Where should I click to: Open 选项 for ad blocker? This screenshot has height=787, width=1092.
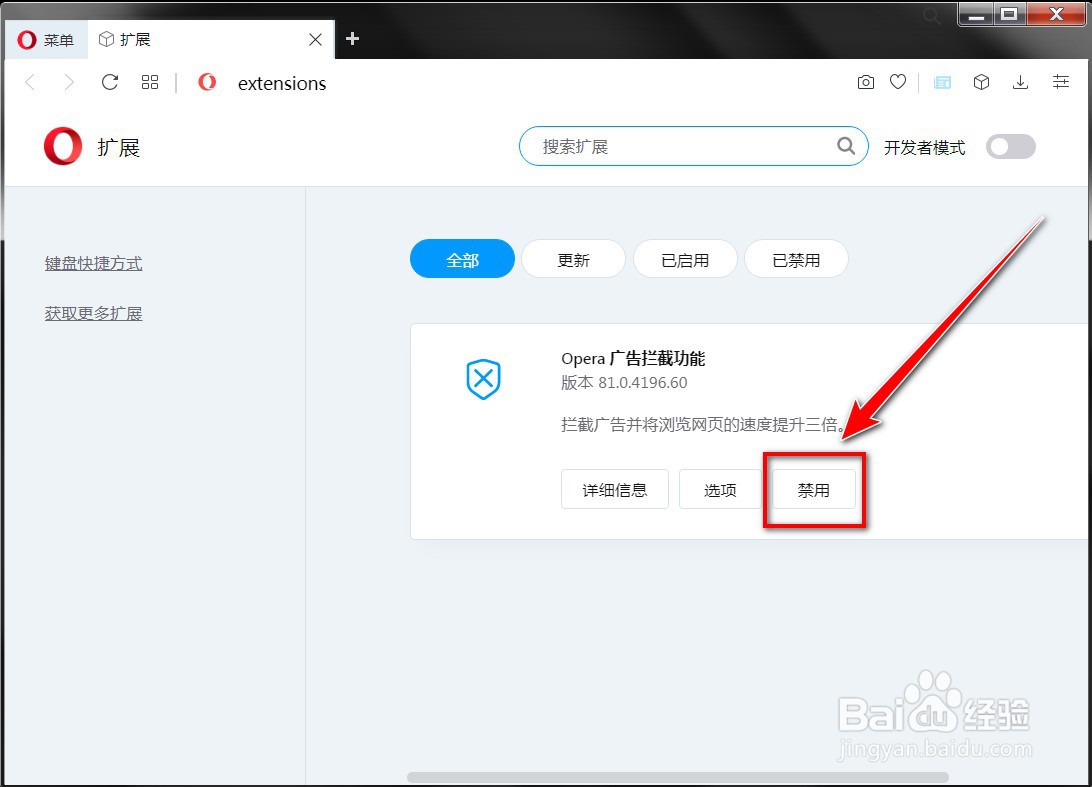tap(720, 490)
